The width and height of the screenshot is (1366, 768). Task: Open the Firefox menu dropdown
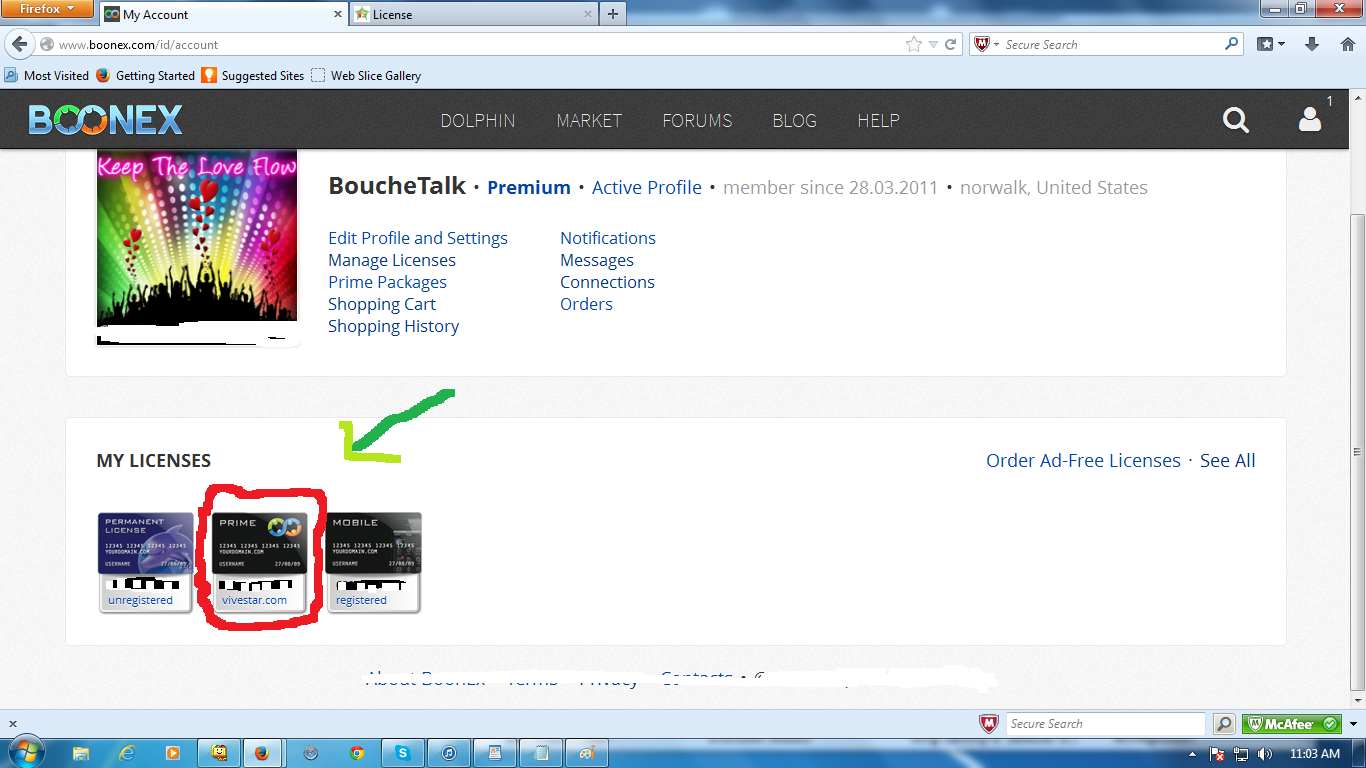48,9
